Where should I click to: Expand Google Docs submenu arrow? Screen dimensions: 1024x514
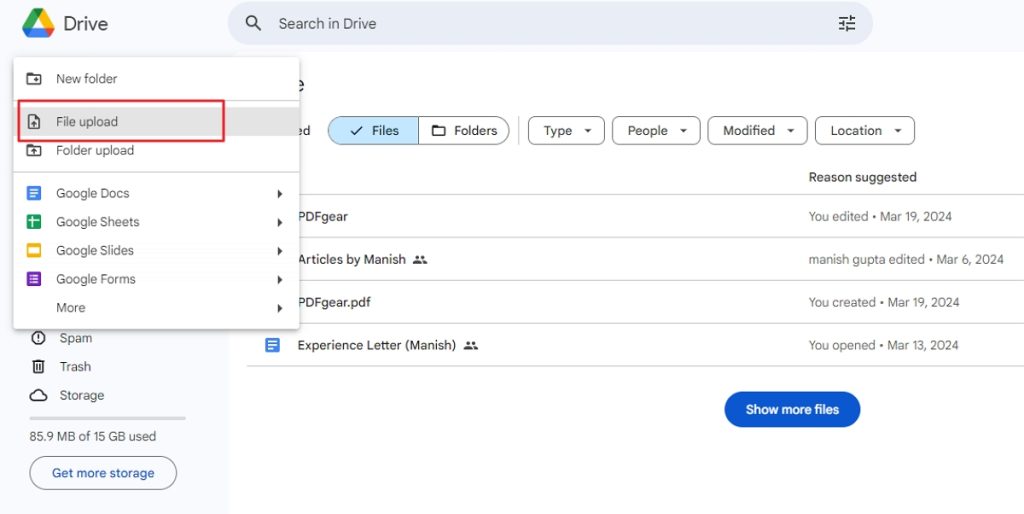click(280, 194)
